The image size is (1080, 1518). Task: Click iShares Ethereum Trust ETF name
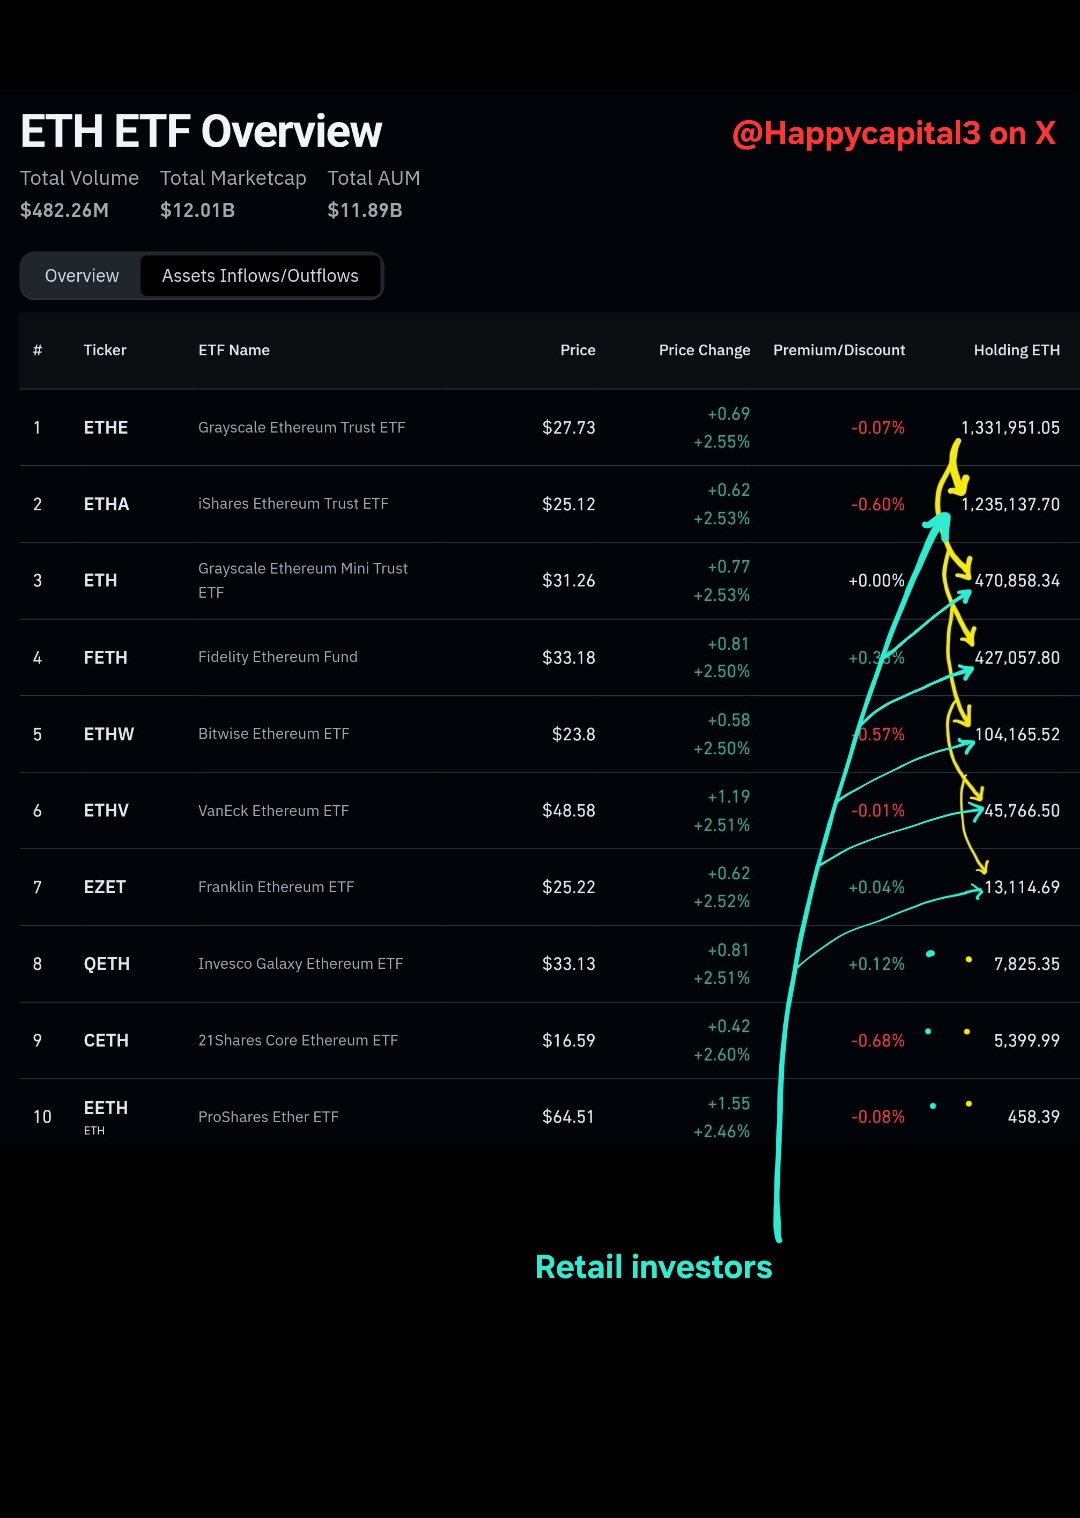click(x=293, y=504)
